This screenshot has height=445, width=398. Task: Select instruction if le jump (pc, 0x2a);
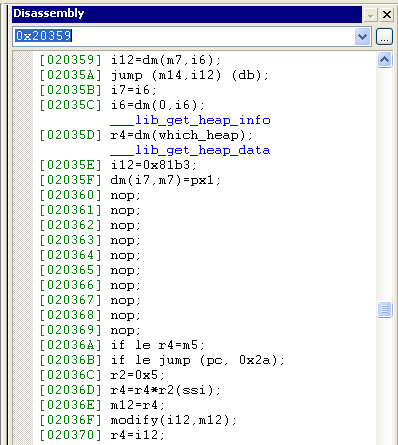pos(198,360)
